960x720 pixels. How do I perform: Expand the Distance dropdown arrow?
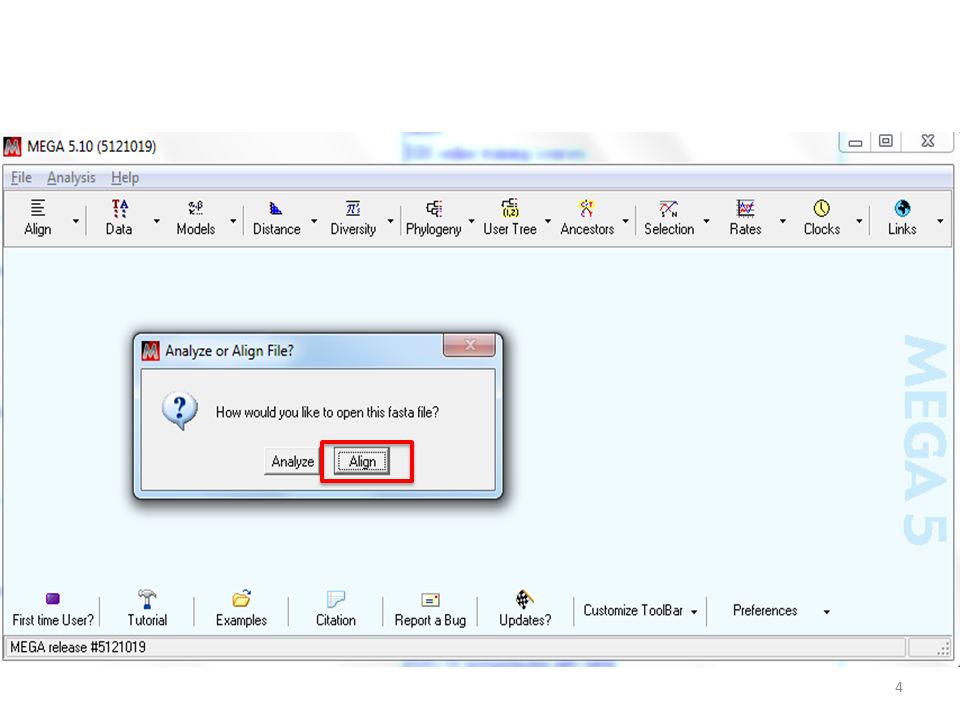pyautogui.click(x=314, y=221)
